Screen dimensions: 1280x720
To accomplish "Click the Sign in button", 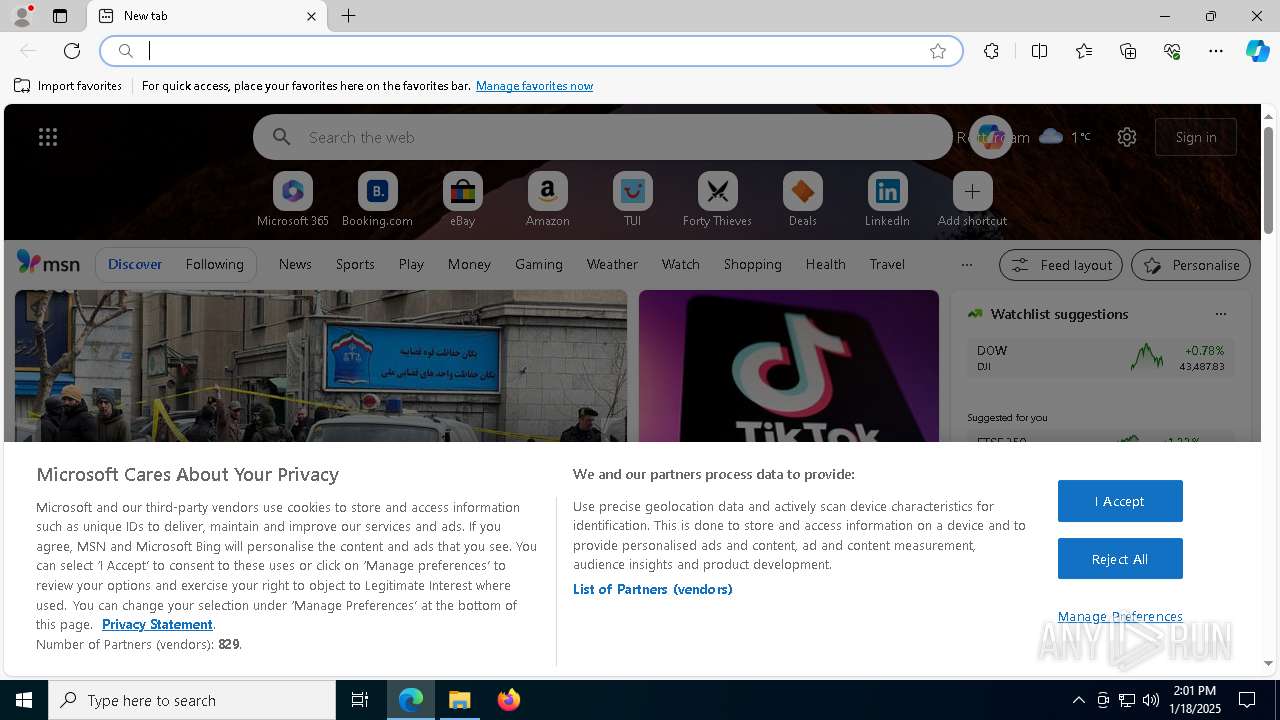I will (1196, 137).
